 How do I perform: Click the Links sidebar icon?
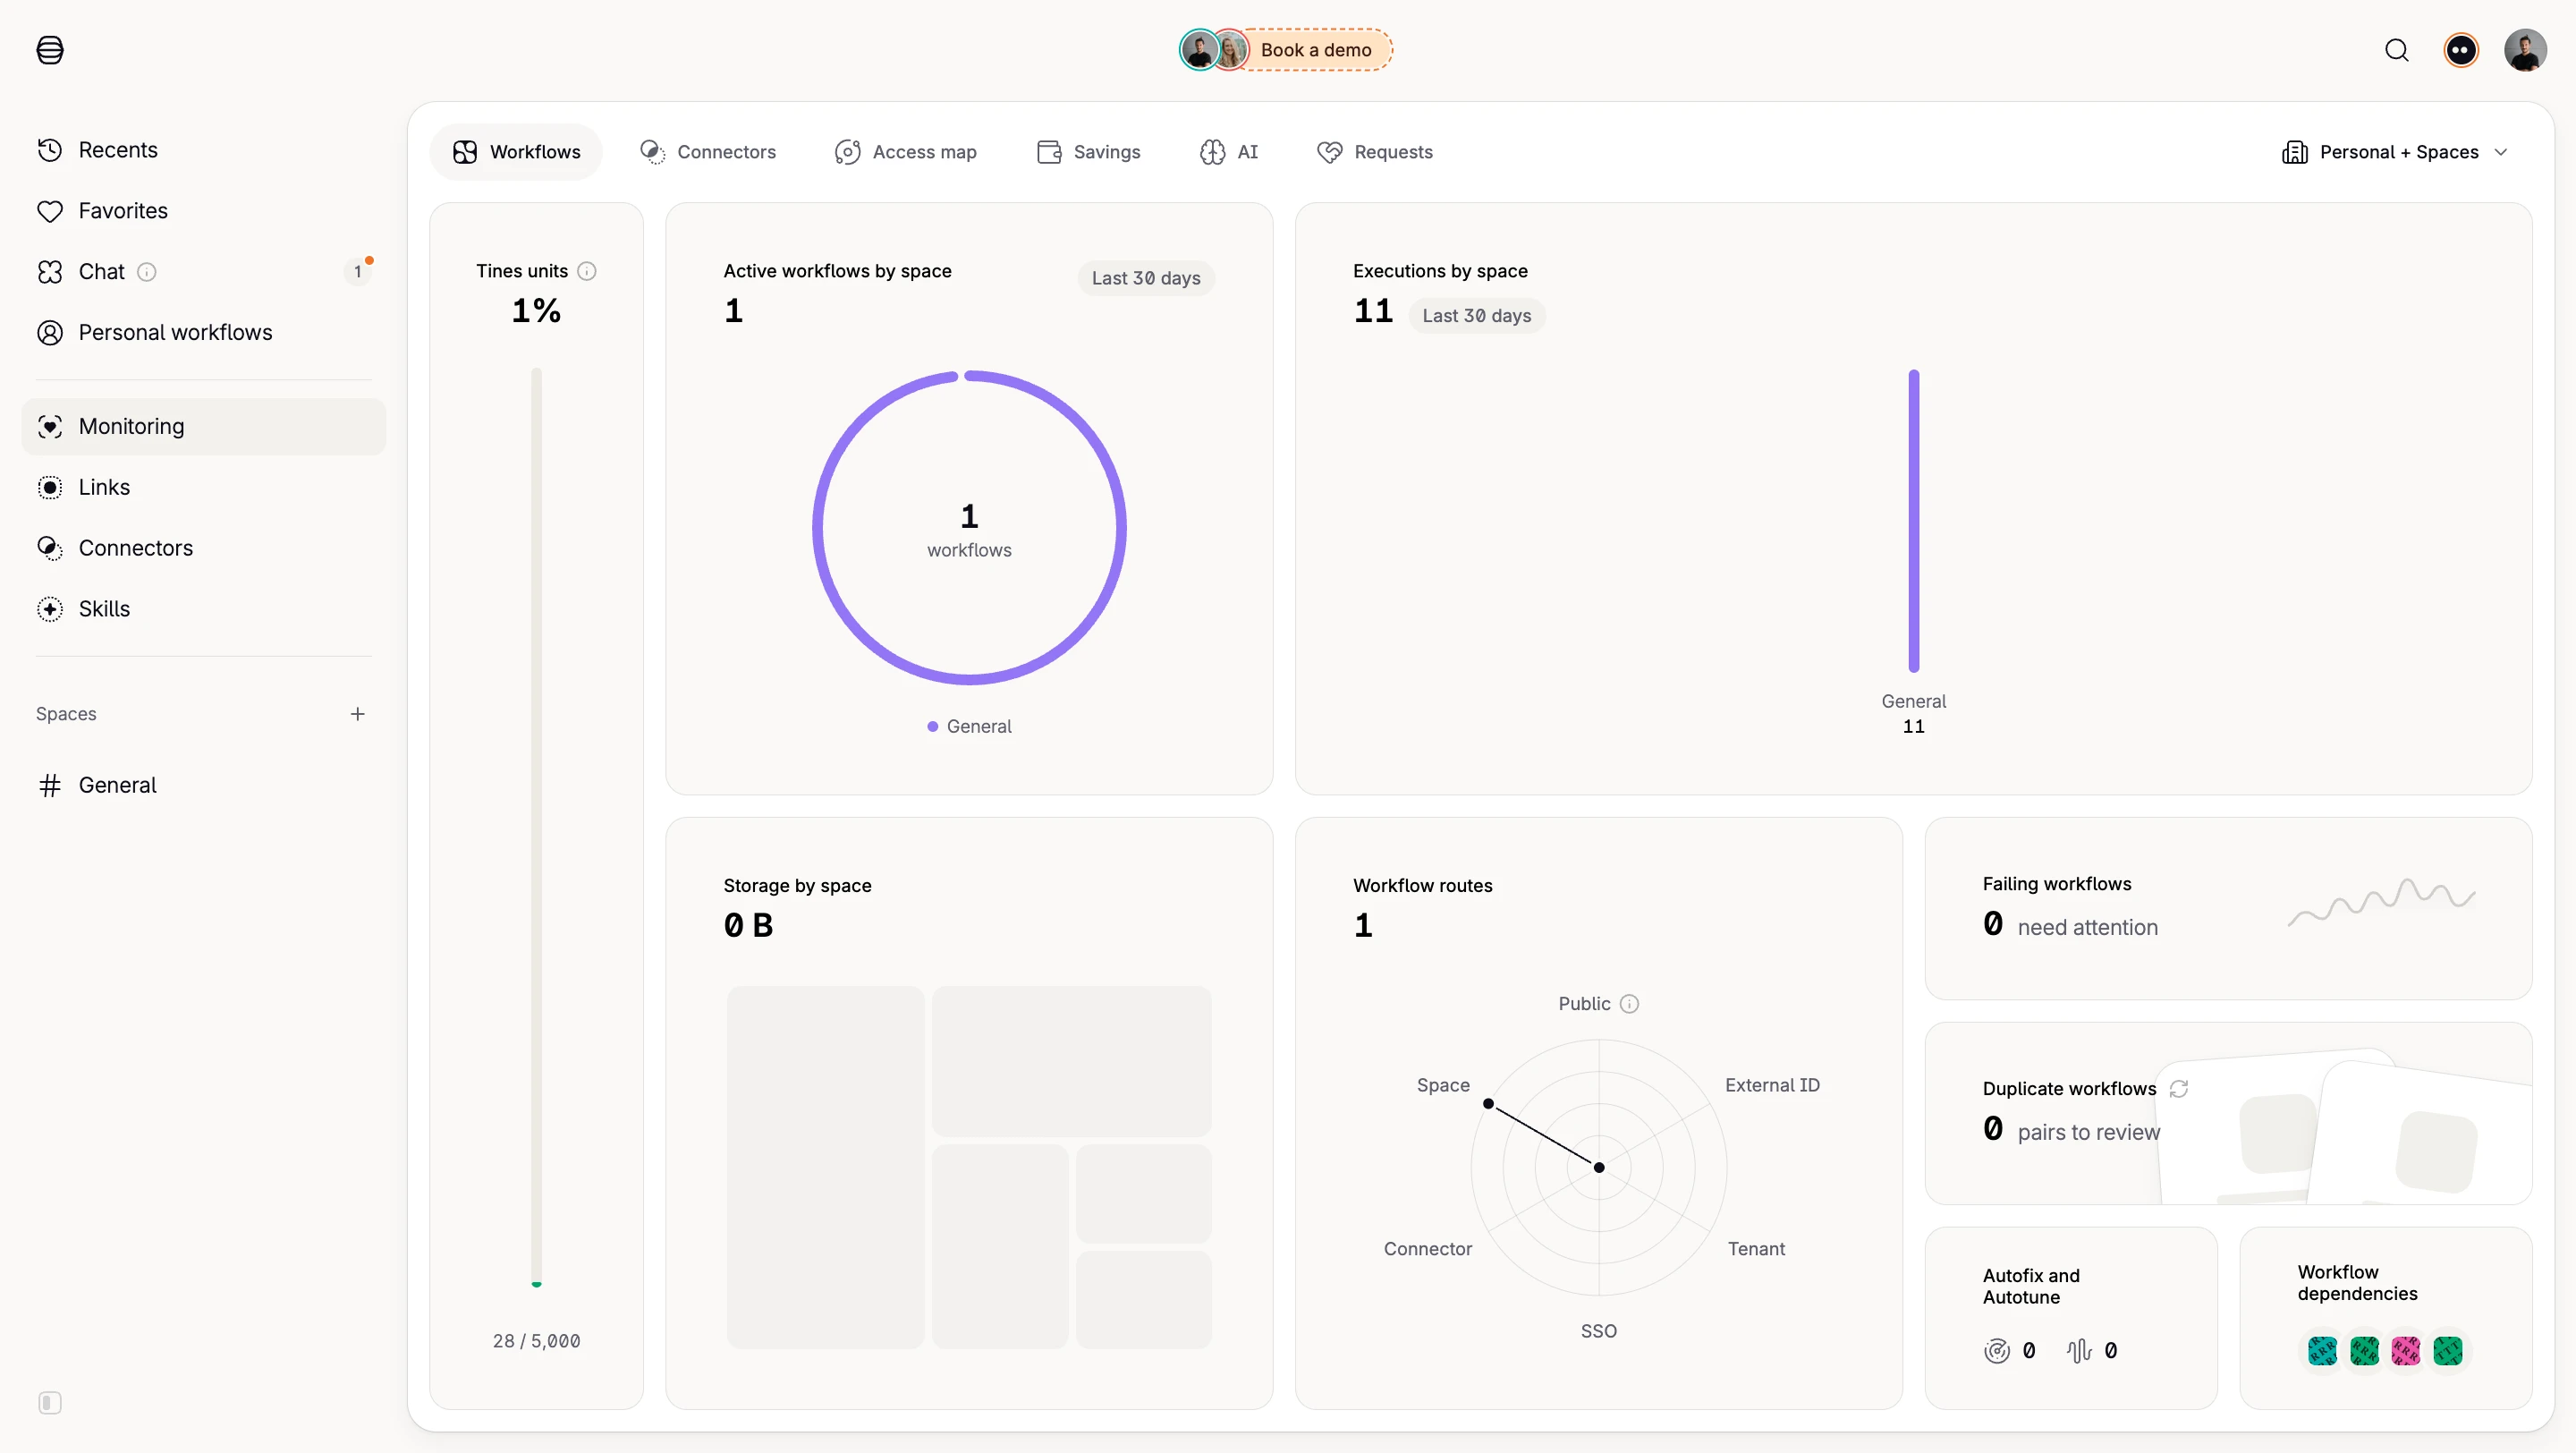[x=50, y=488]
